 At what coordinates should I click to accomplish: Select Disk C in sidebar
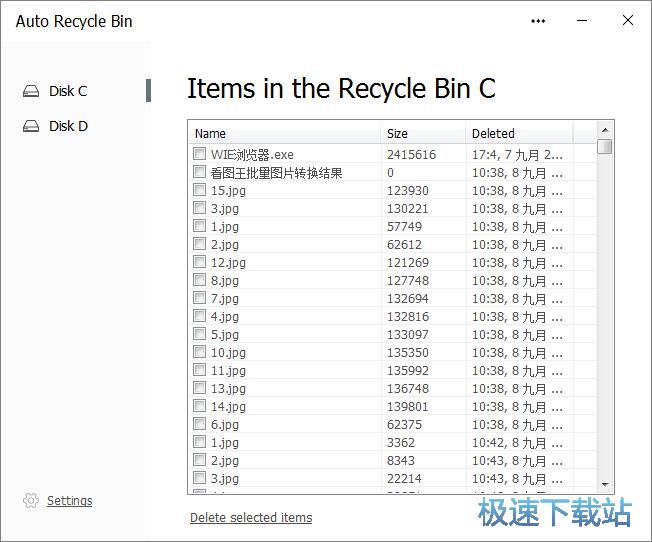tap(68, 91)
